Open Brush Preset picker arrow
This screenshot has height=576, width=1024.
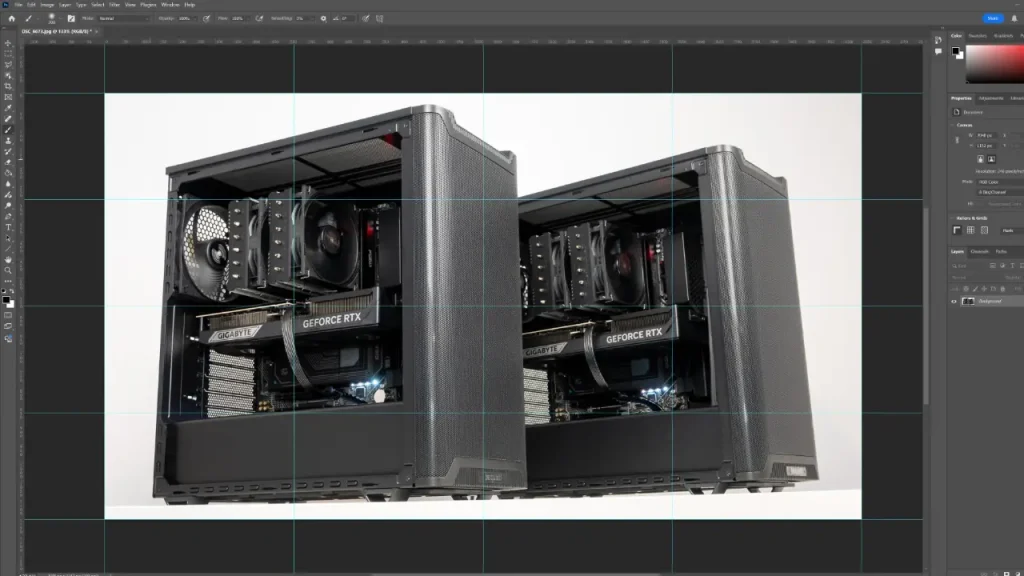[60, 18]
